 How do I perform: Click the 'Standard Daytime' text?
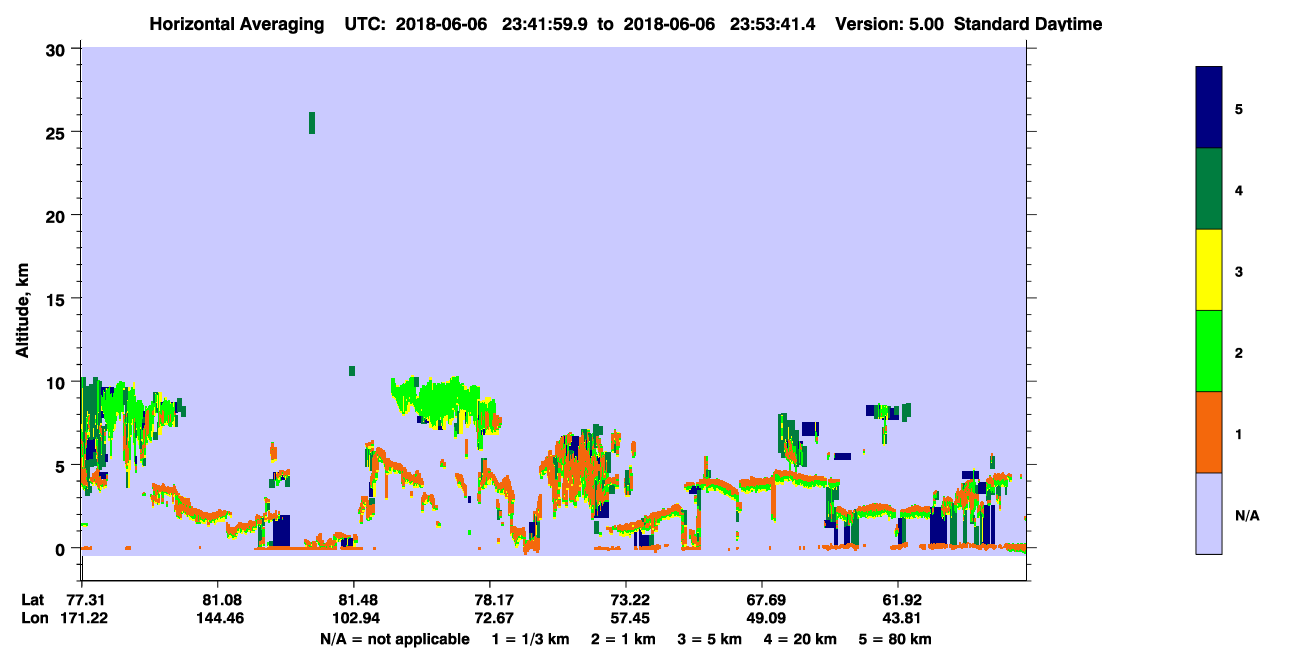tap(1029, 23)
